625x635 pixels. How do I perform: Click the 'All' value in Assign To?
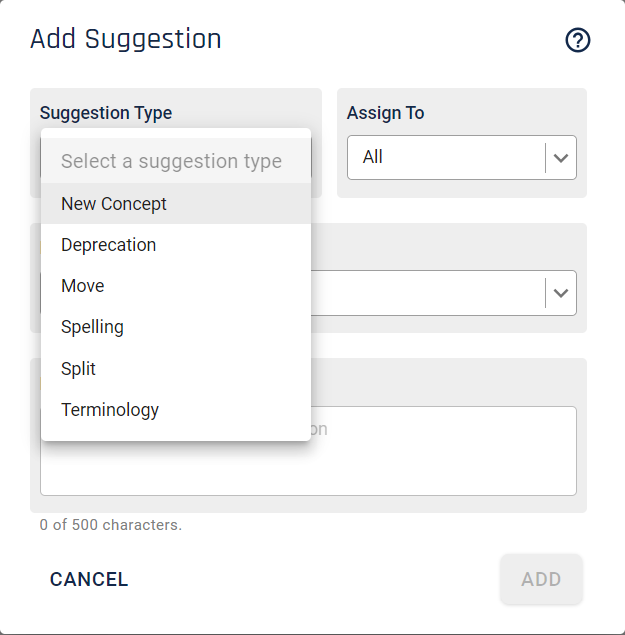[x=372, y=157]
